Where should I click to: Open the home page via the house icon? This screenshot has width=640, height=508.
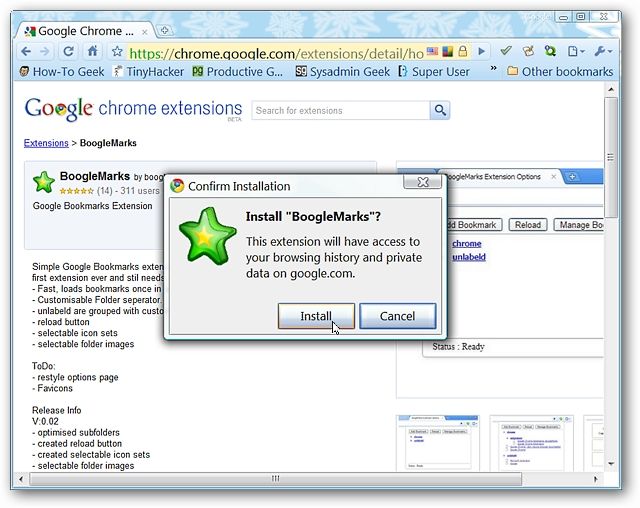coord(93,51)
